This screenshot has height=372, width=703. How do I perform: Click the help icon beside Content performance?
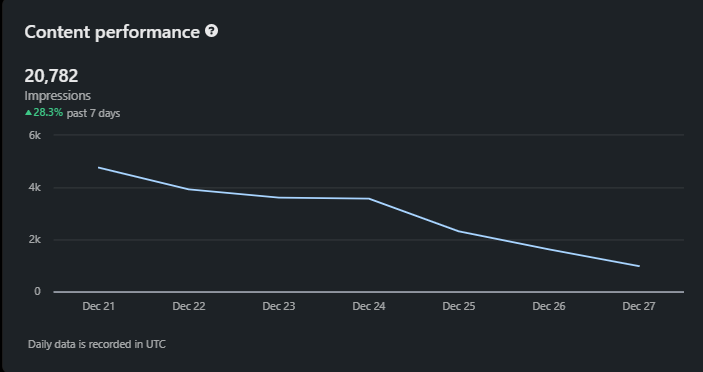pos(212,31)
